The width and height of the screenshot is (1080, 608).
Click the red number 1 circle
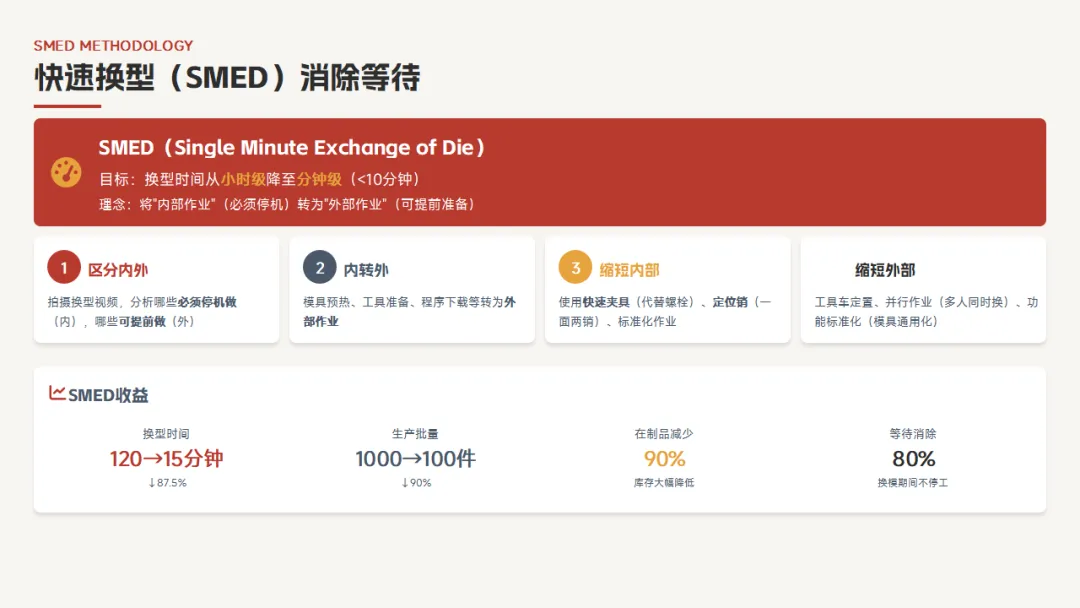click(63, 268)
